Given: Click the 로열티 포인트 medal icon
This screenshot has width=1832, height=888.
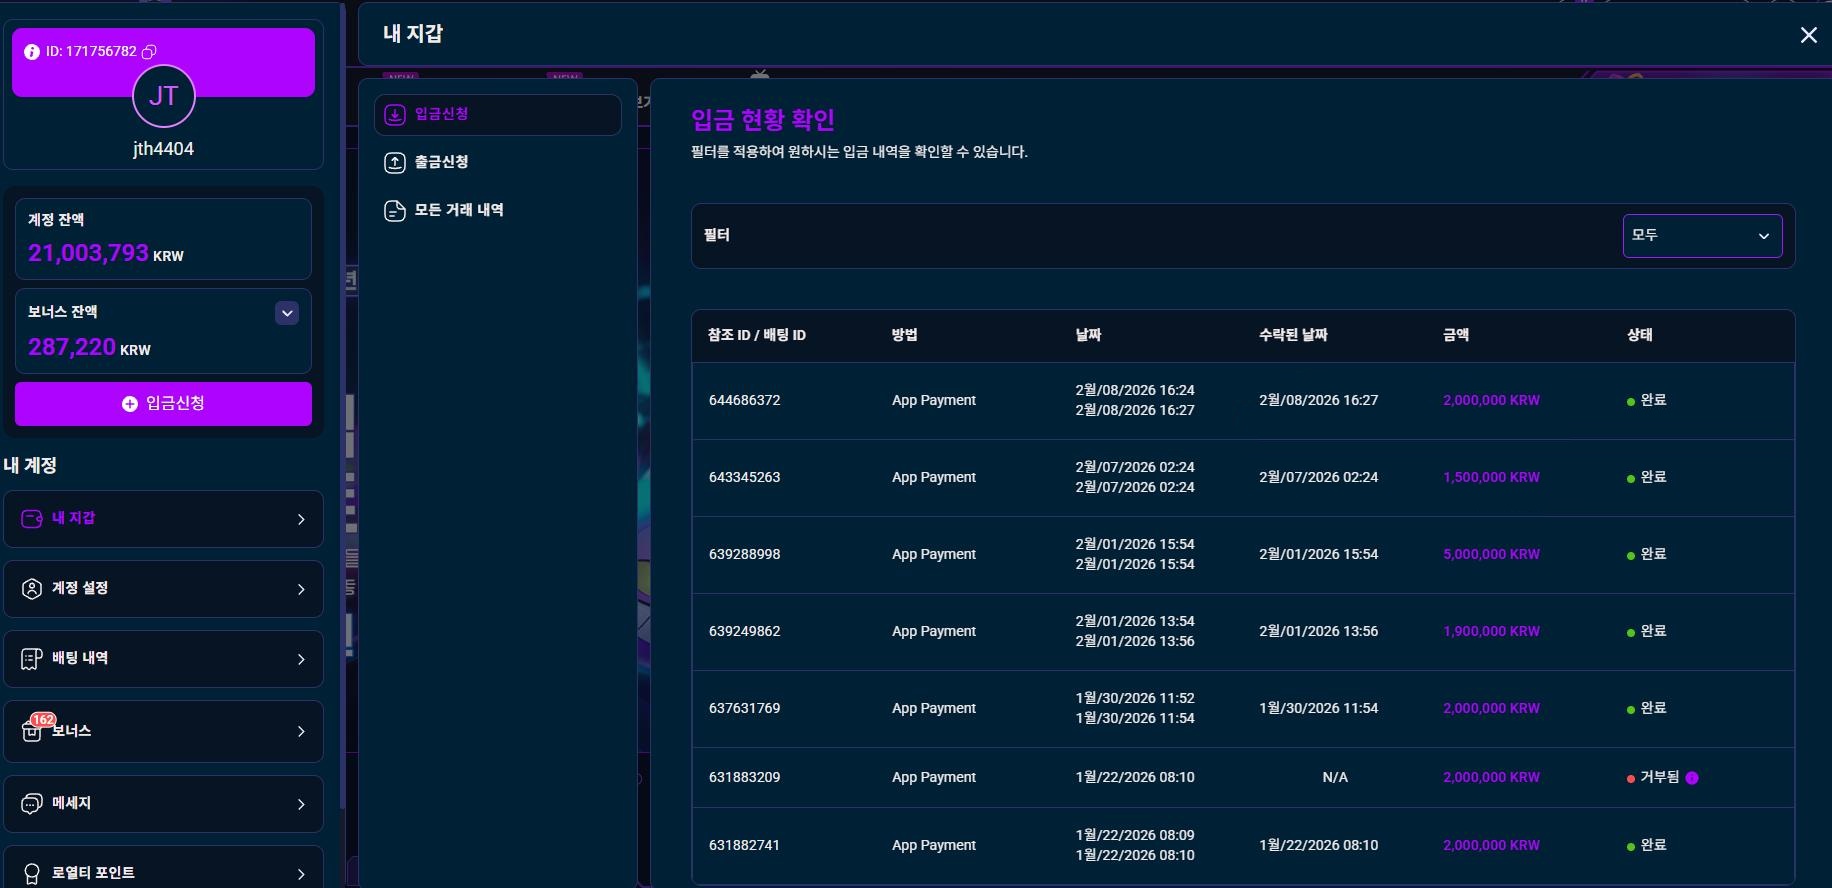Looking at the screenshot, I should [x=32, y=874].
